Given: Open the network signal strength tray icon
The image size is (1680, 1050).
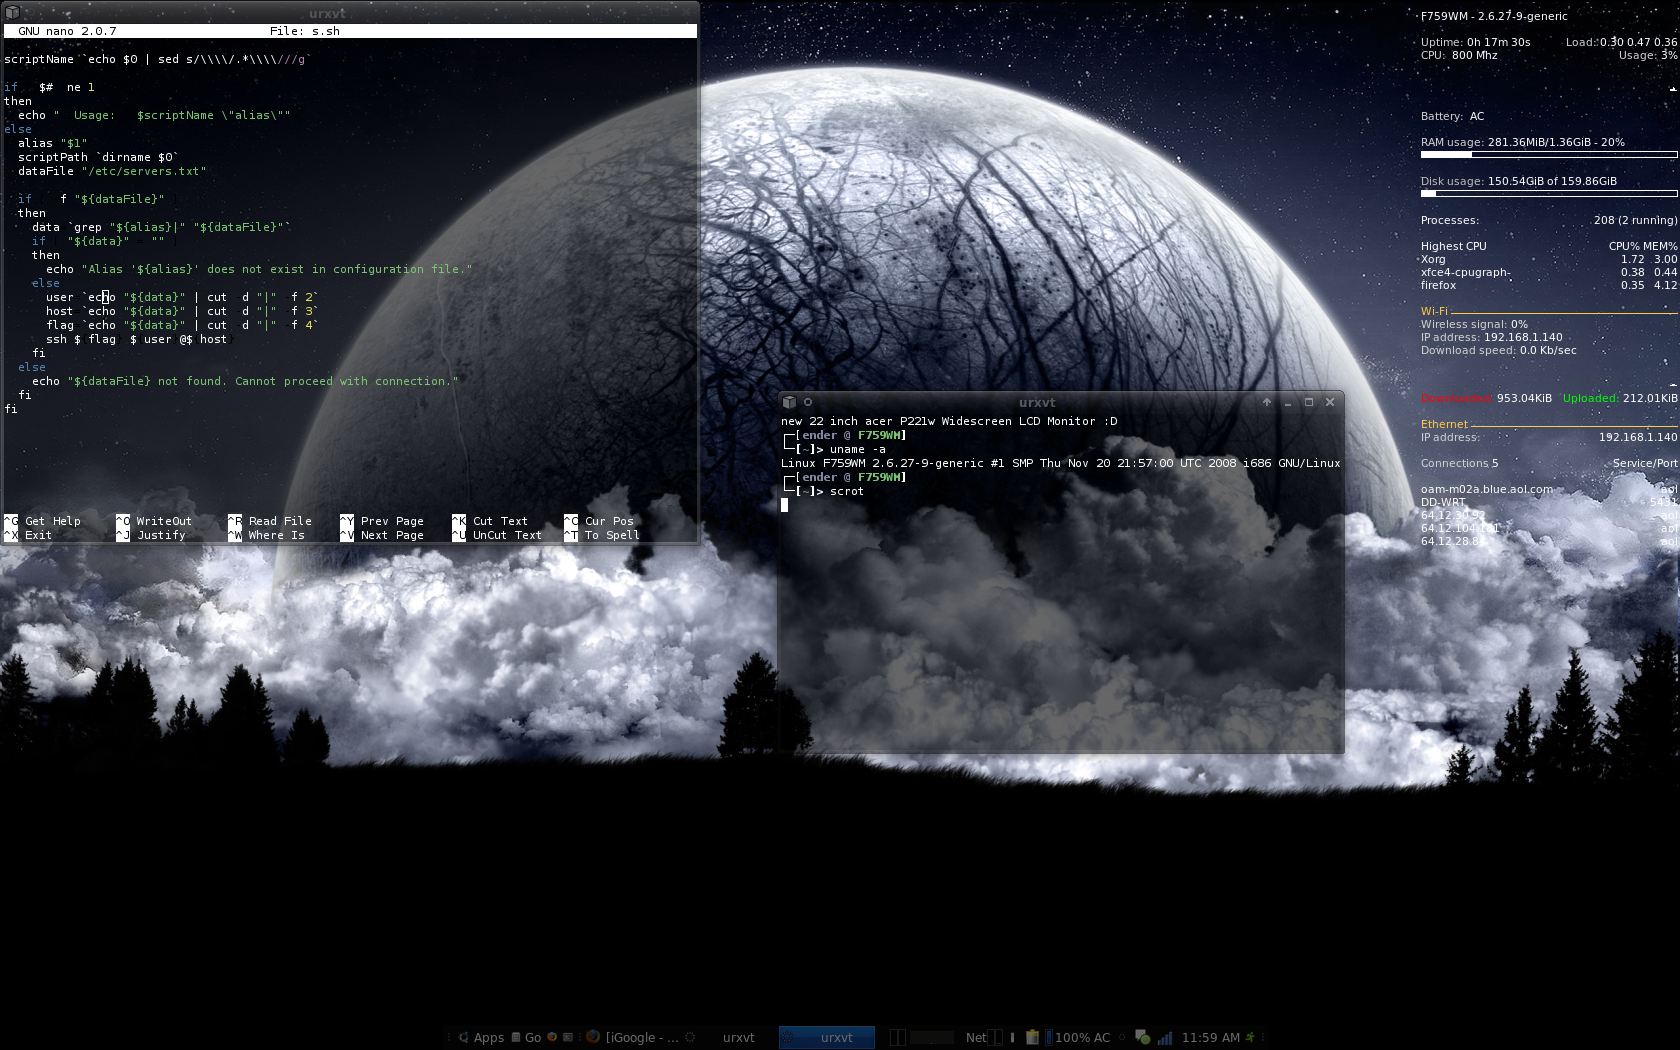Looking at the screenshot, I should (1165, 1037).
